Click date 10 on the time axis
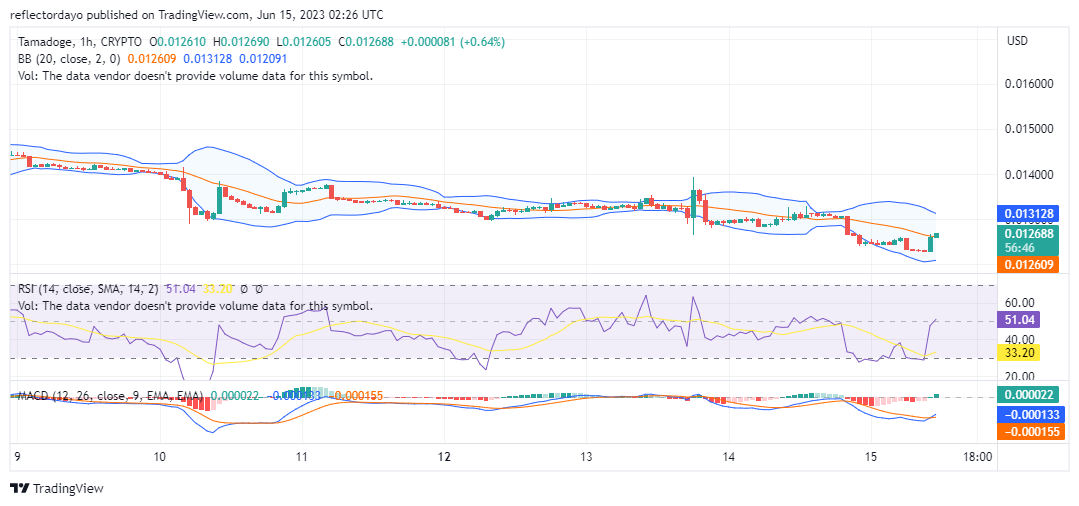 coord(160,456)
